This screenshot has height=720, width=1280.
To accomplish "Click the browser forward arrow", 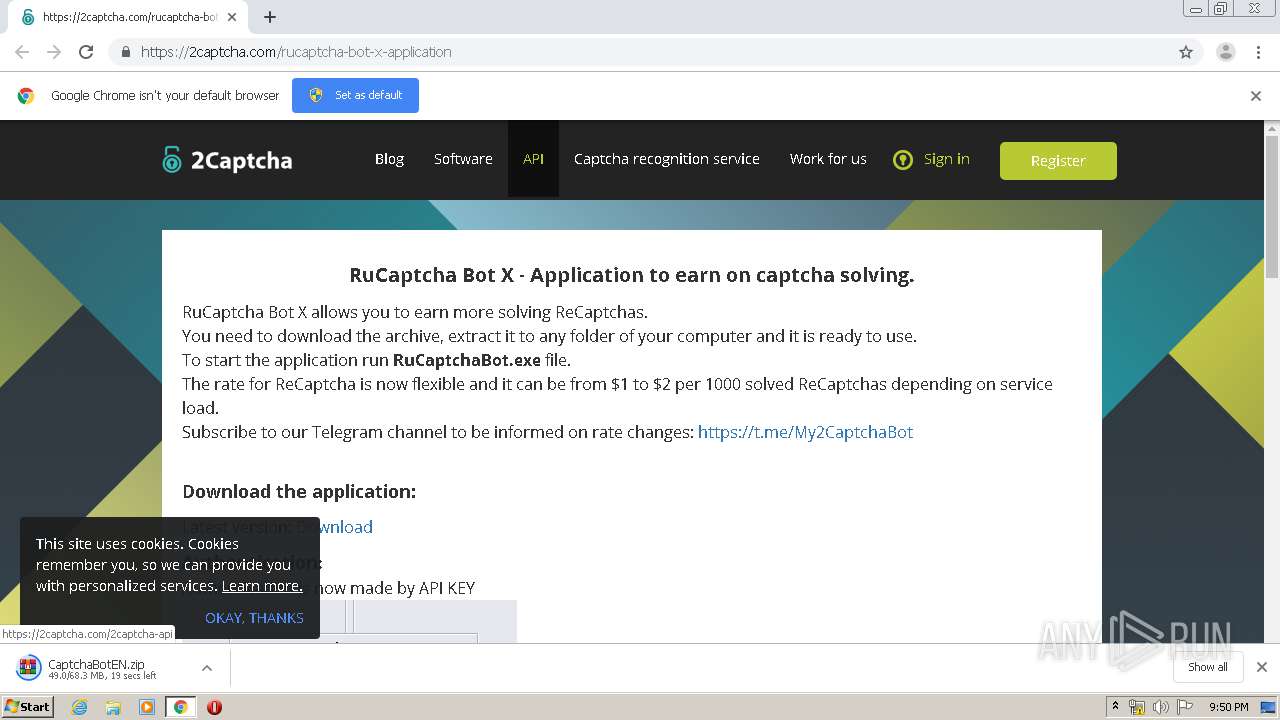I will (54, 52).
